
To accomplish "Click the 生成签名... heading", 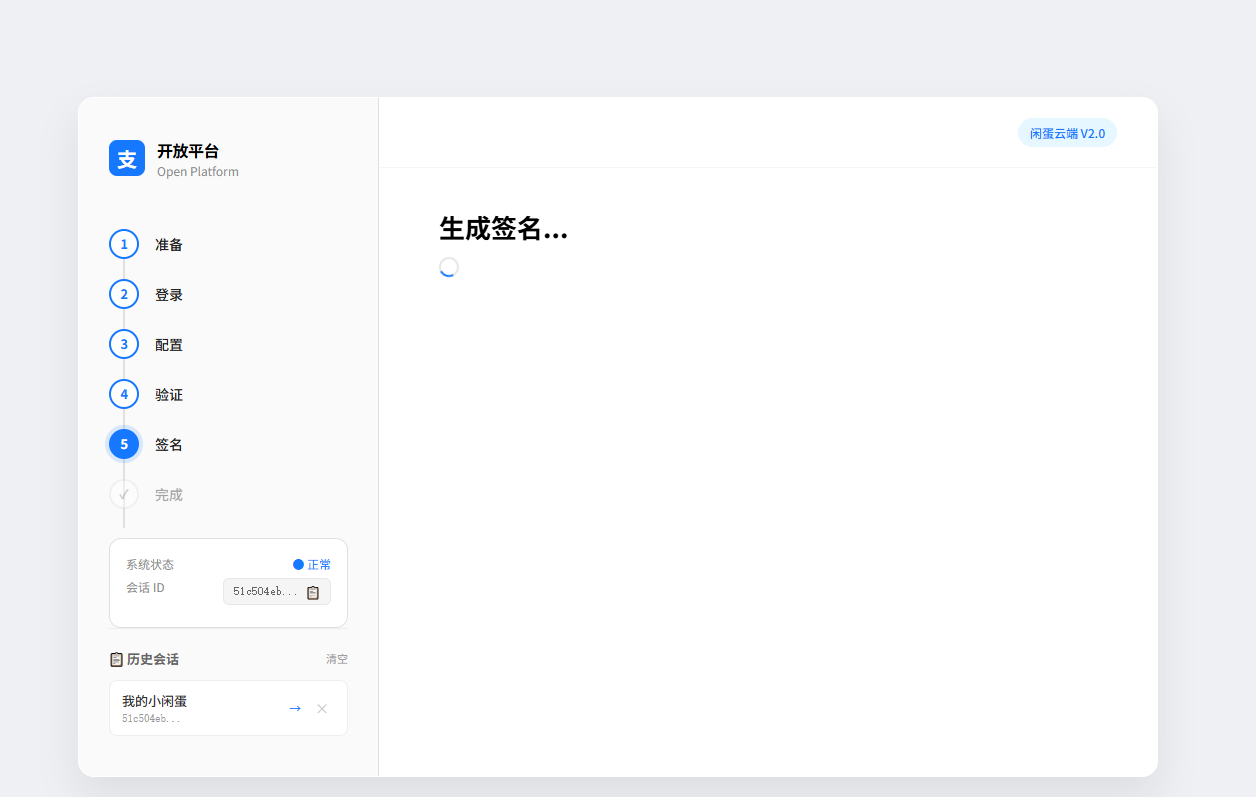I will coord(504,229).
